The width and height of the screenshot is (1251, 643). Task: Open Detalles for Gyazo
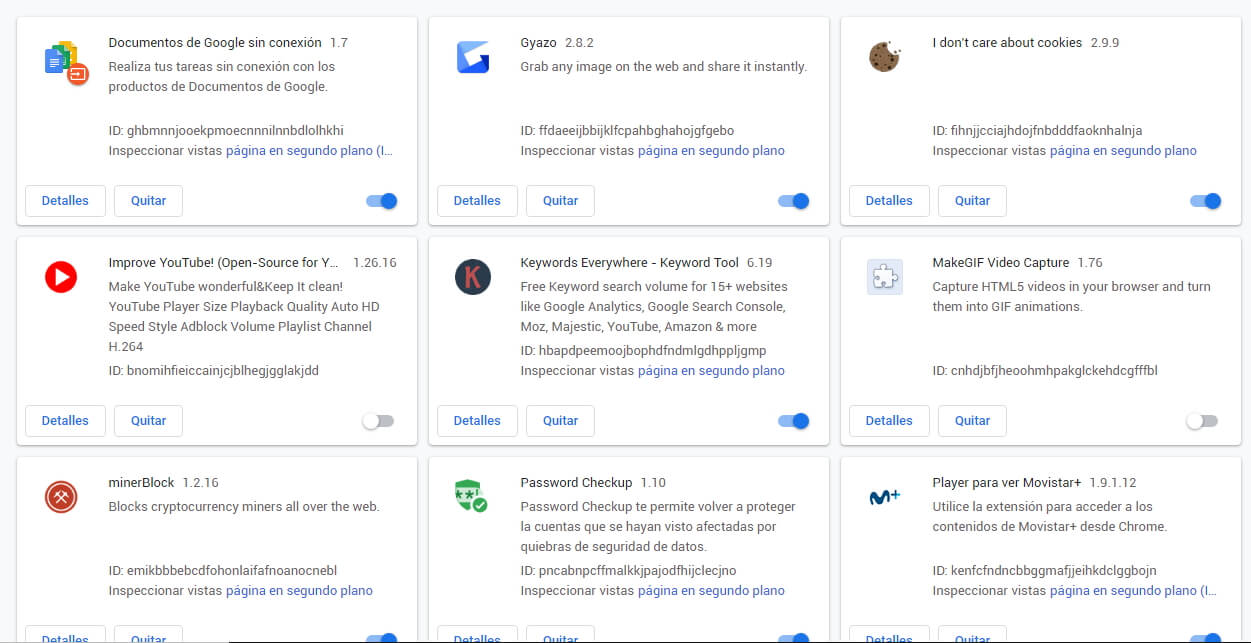click(477, 201)
